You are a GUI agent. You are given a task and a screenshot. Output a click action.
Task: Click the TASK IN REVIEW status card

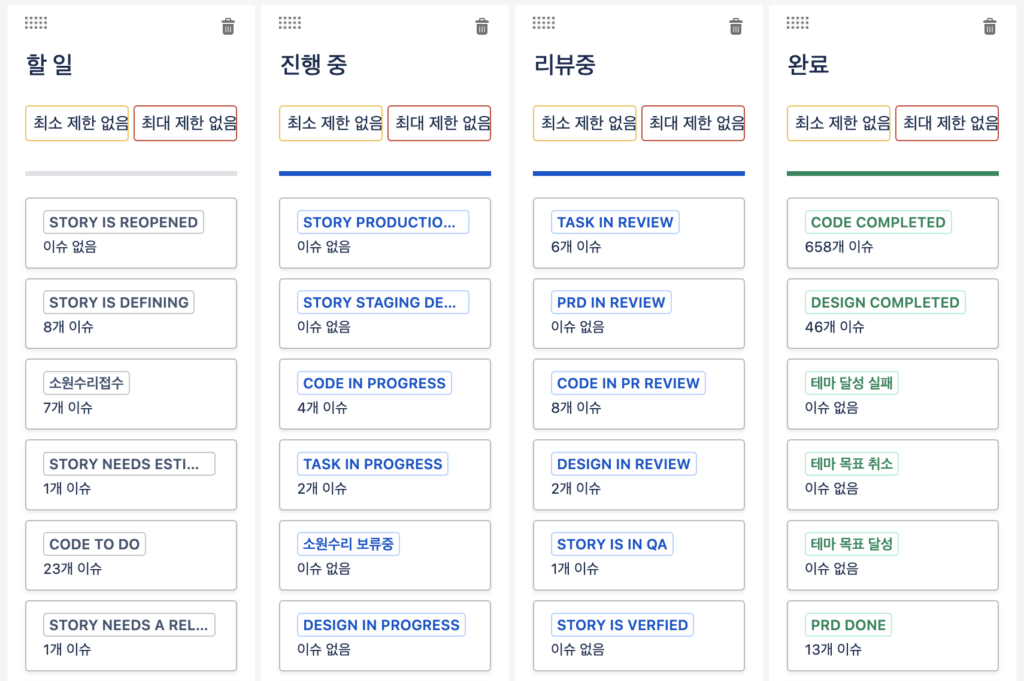click(639, 233)
